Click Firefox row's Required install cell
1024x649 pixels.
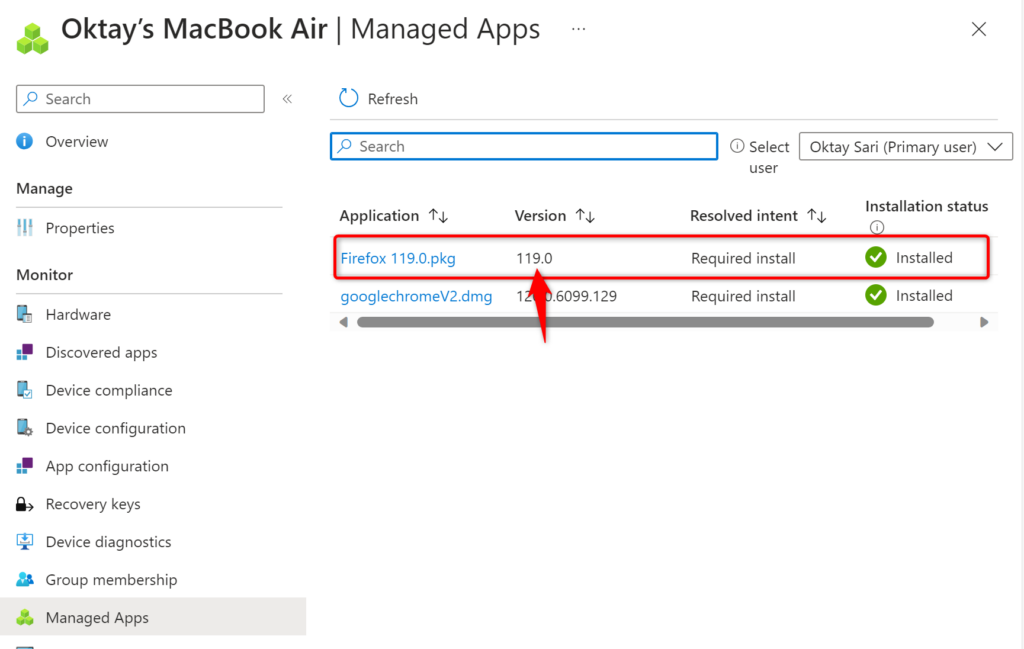click(743, 259)
